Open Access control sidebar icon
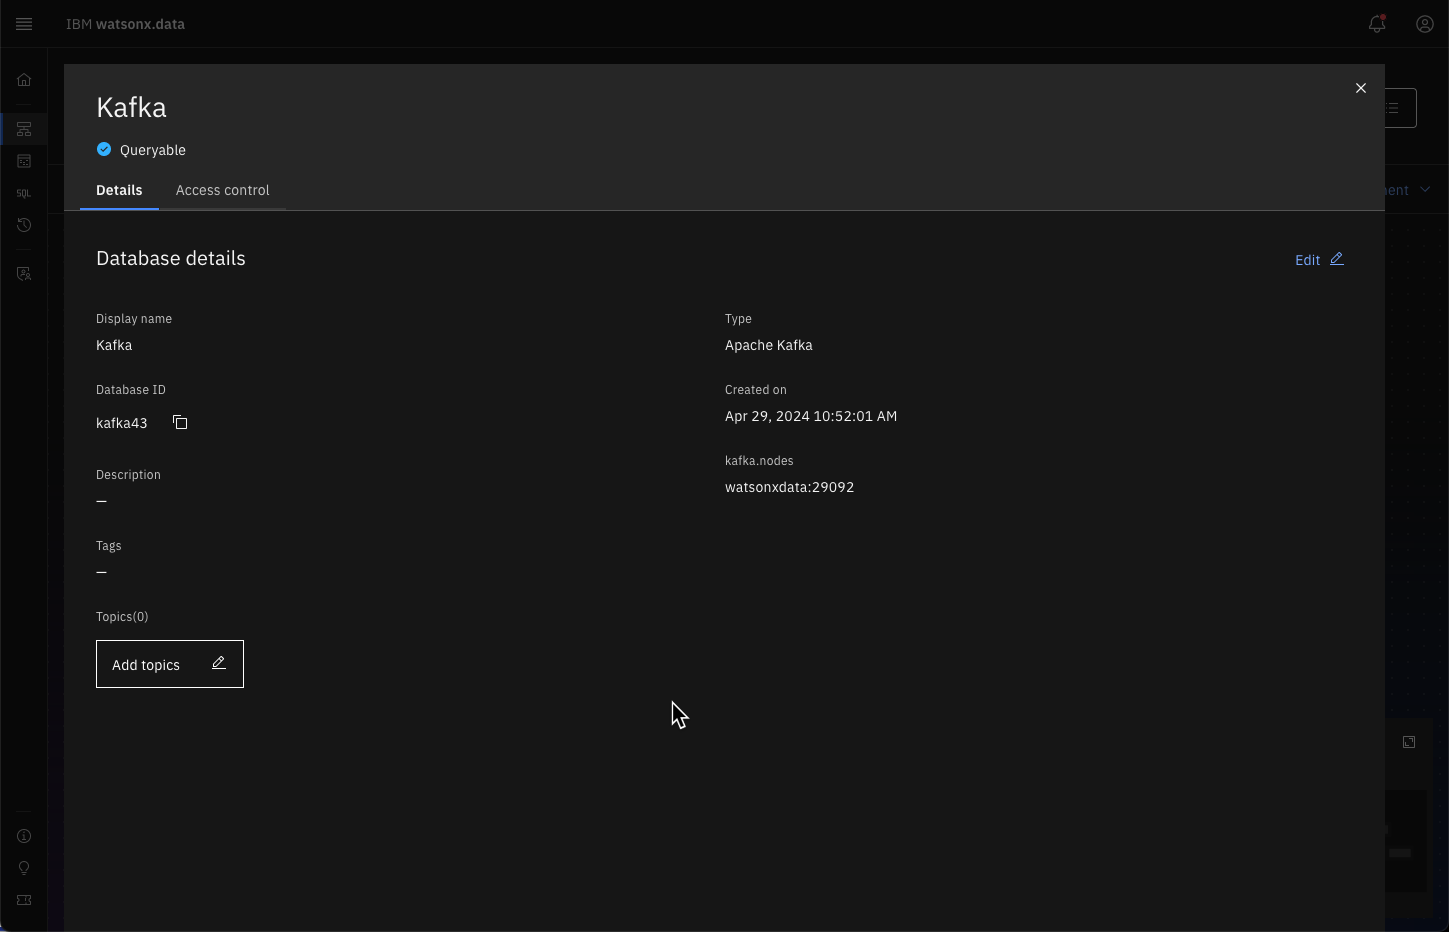This screenshot has height=932, width=1449. point(24,274)
